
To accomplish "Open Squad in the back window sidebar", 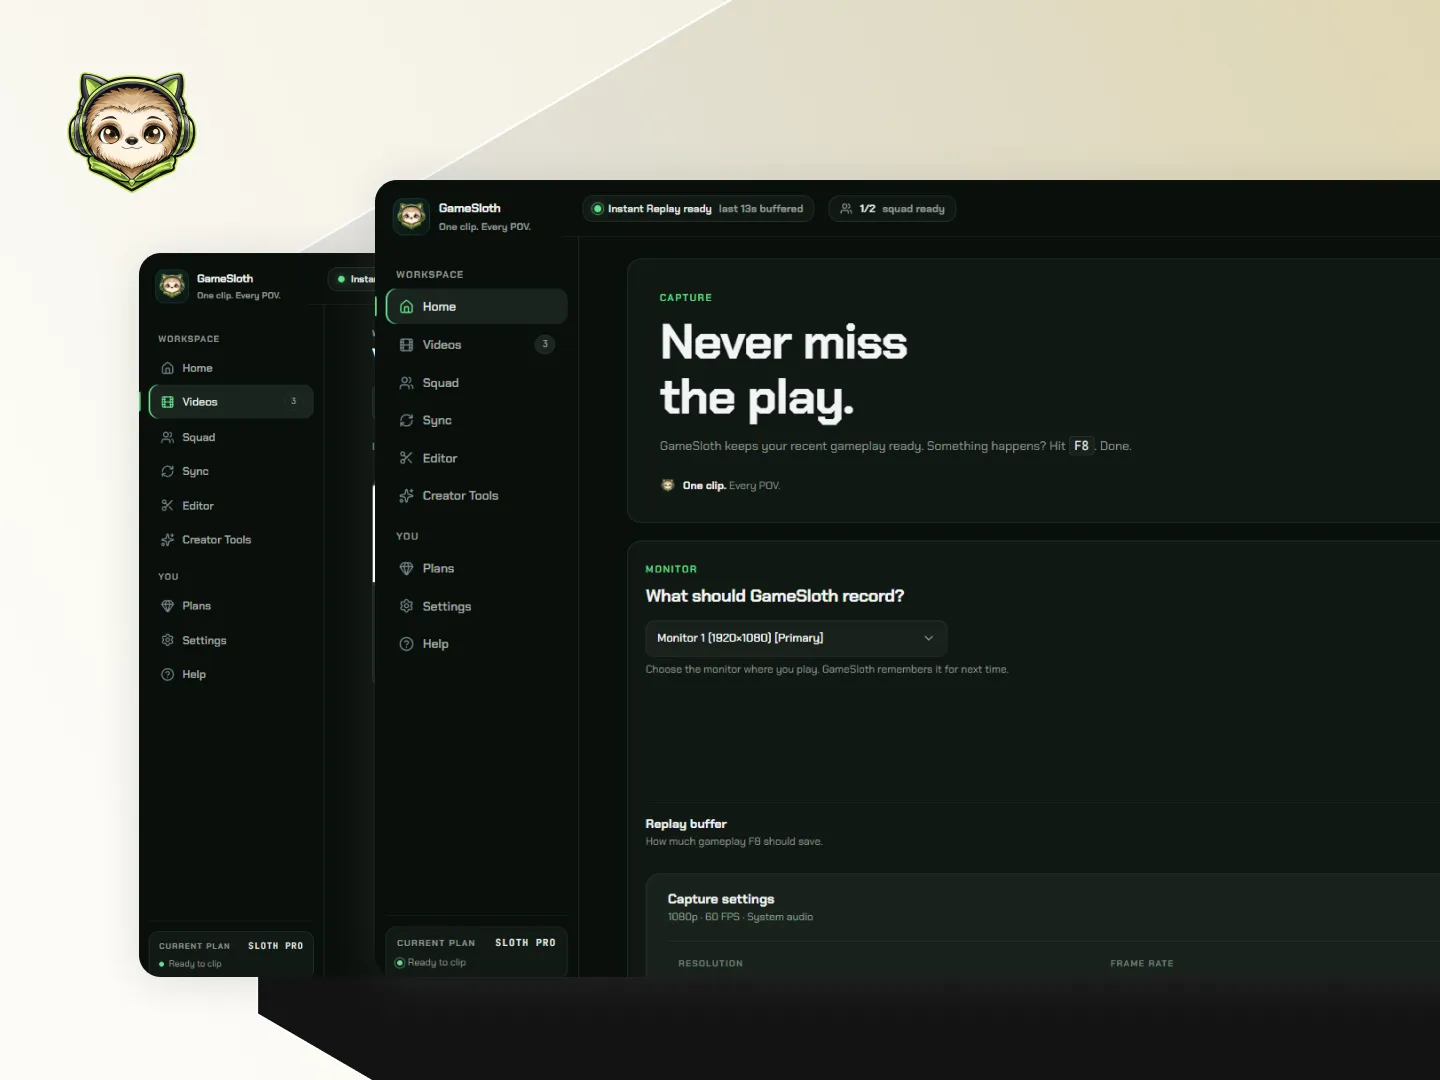I will click(231, 438).
